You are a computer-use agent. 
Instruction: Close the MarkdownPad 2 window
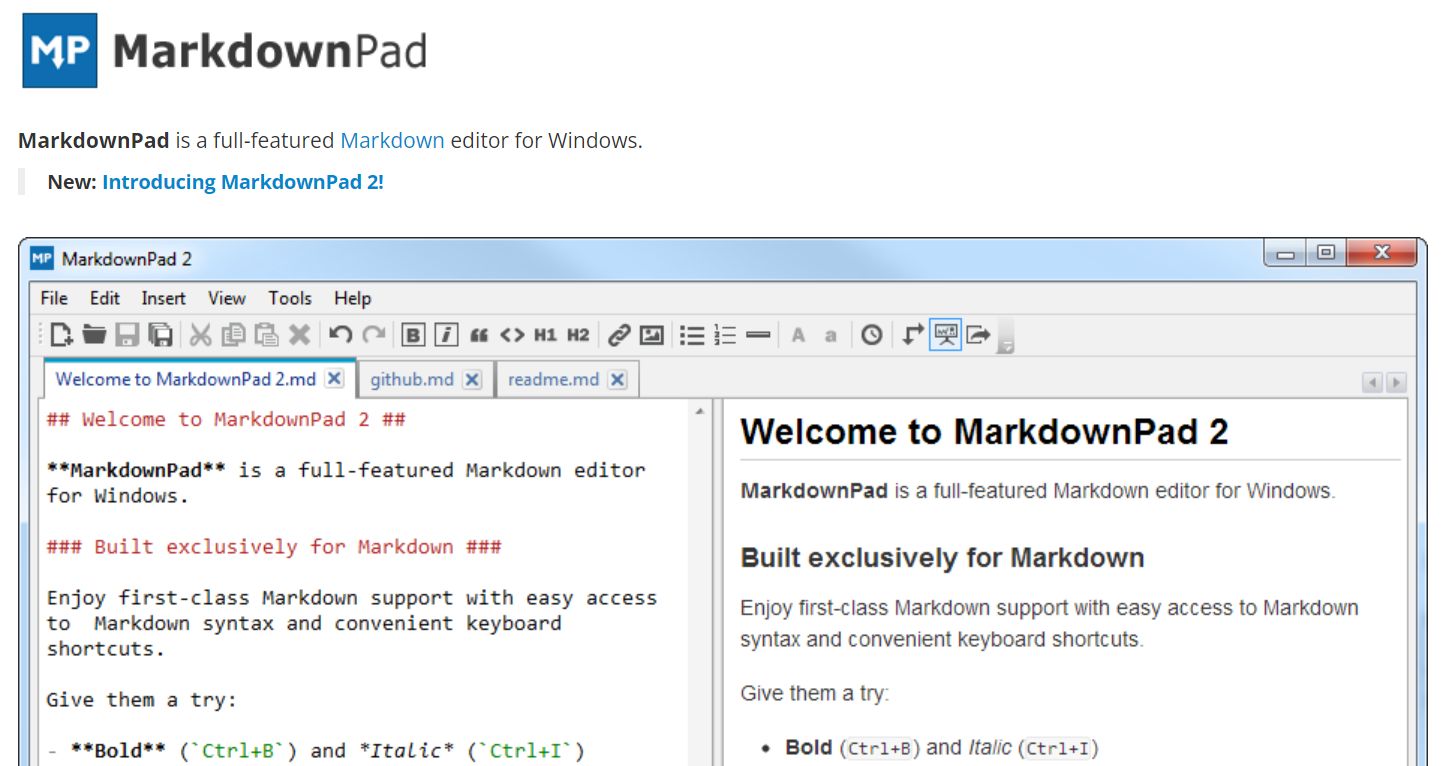click(x=1382, y=254)
